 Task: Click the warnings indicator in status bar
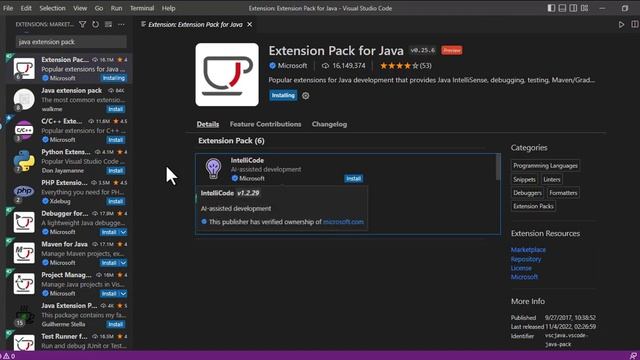pyautogui.click(x=9, y=356)
